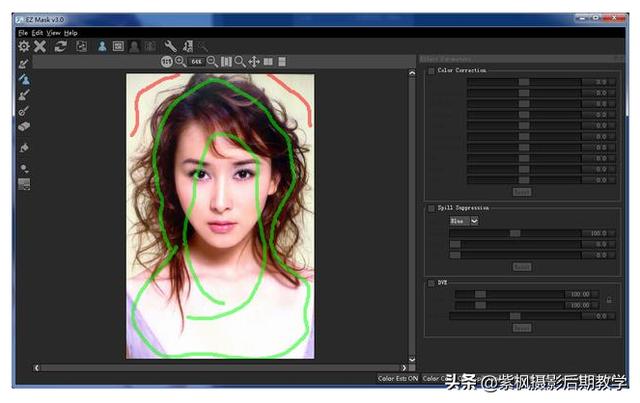Enable the DVE checkbox

click(431, 283)
